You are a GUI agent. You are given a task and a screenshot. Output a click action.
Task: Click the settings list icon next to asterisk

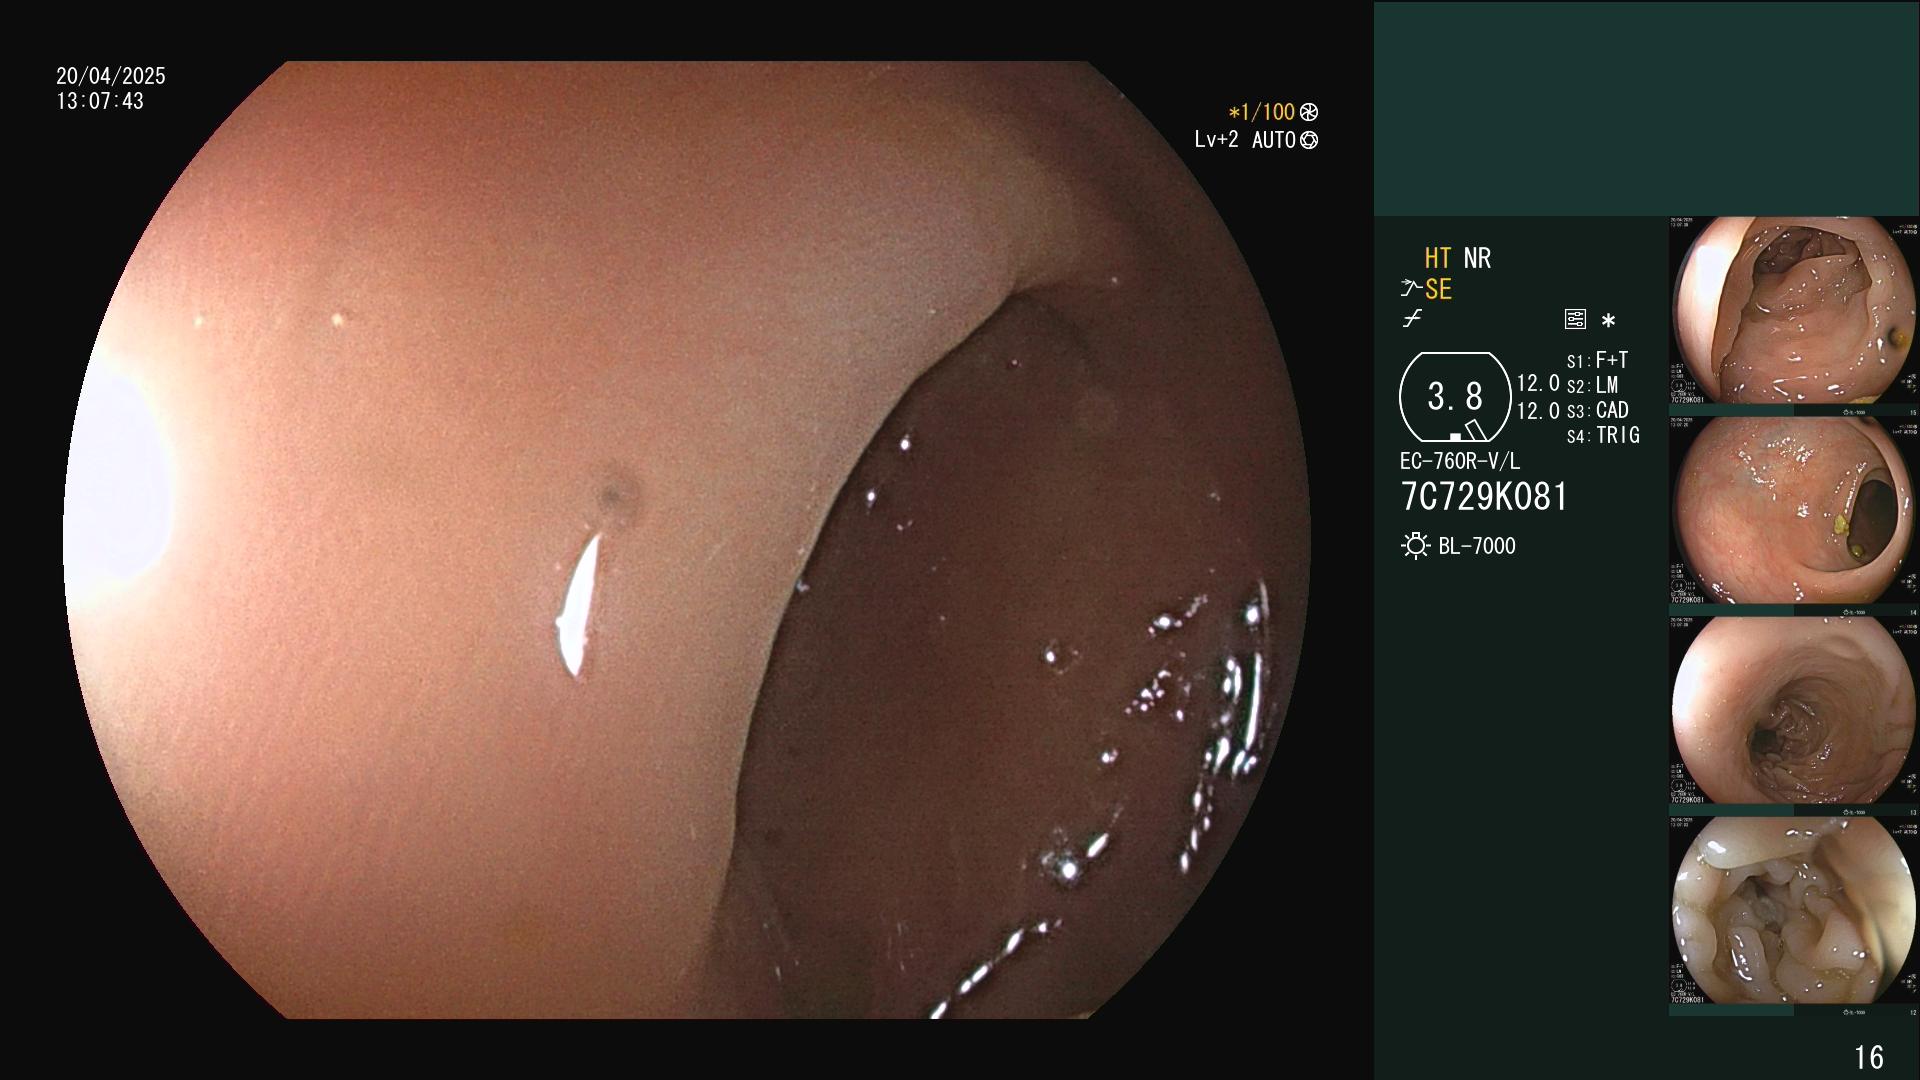(1575, 320)
